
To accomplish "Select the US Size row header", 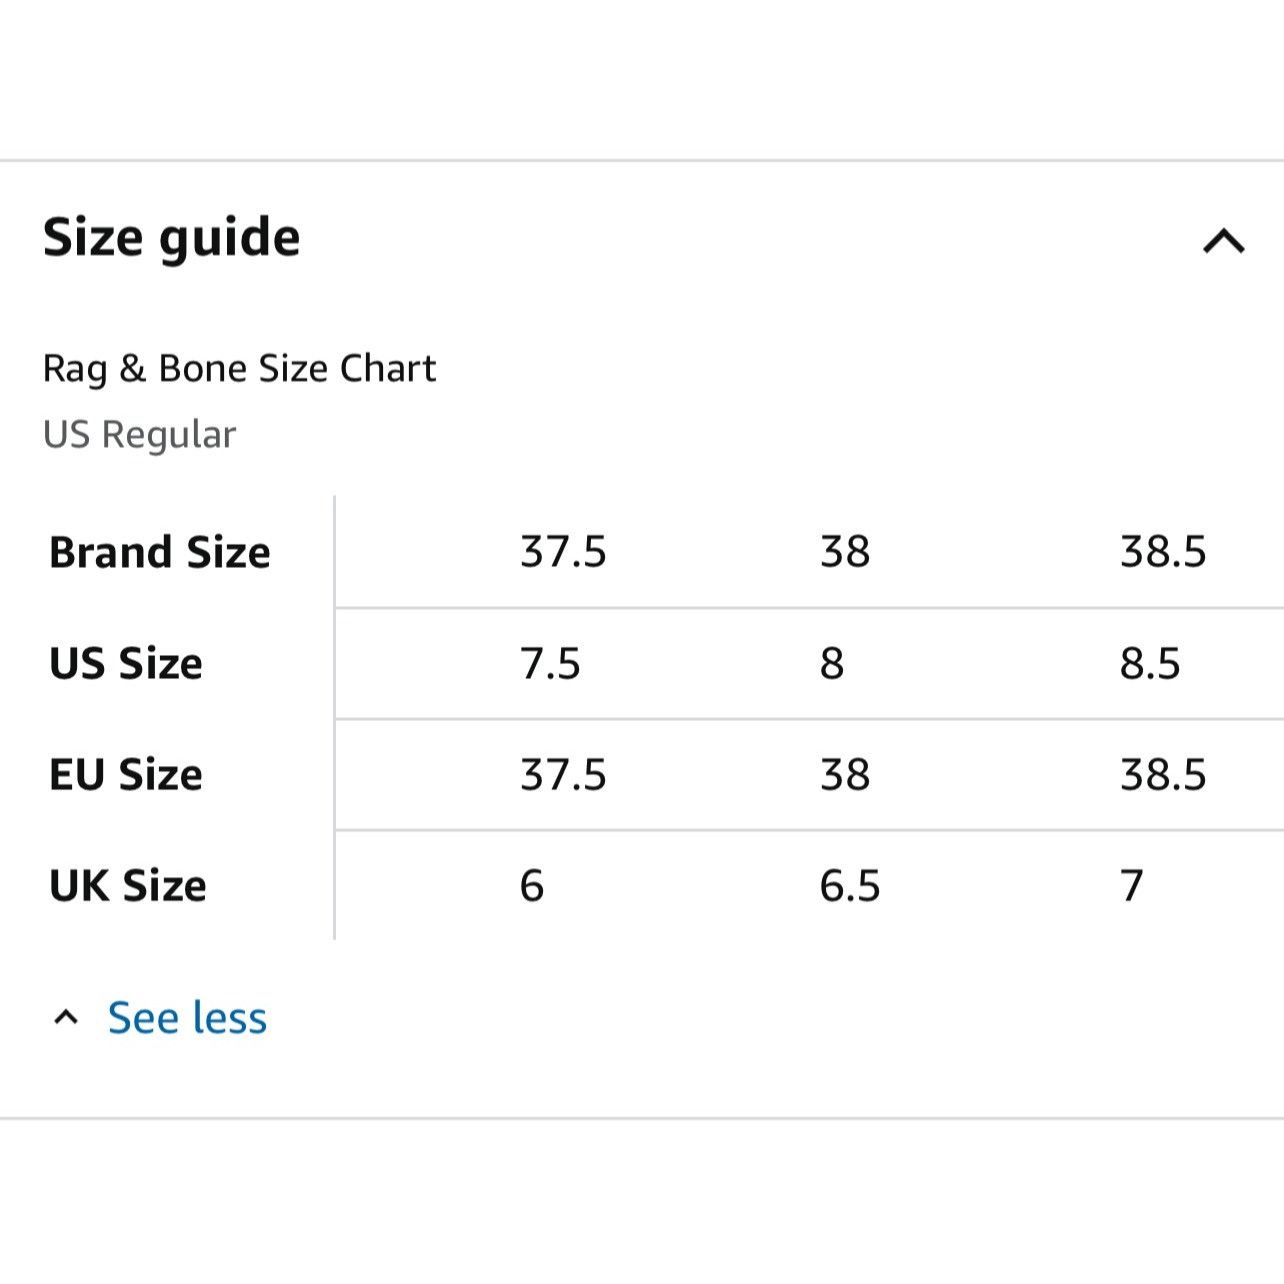I will pyautogui.click(x=126, y=663).
